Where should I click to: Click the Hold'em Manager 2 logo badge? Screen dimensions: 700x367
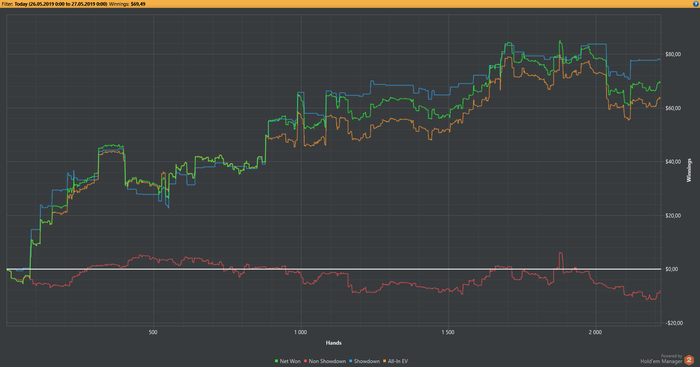(x=689, y=360)
